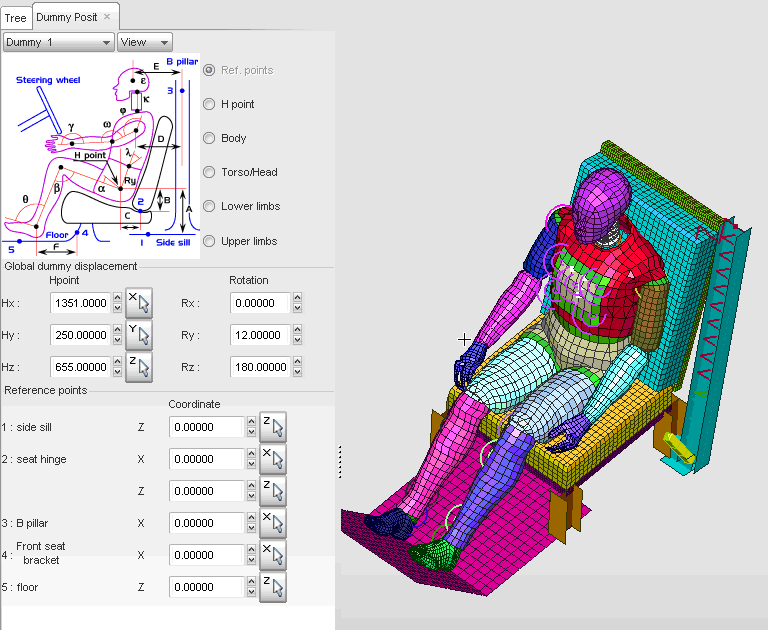
Task: Click the Rz rotation value field
Action: (259, 367)
